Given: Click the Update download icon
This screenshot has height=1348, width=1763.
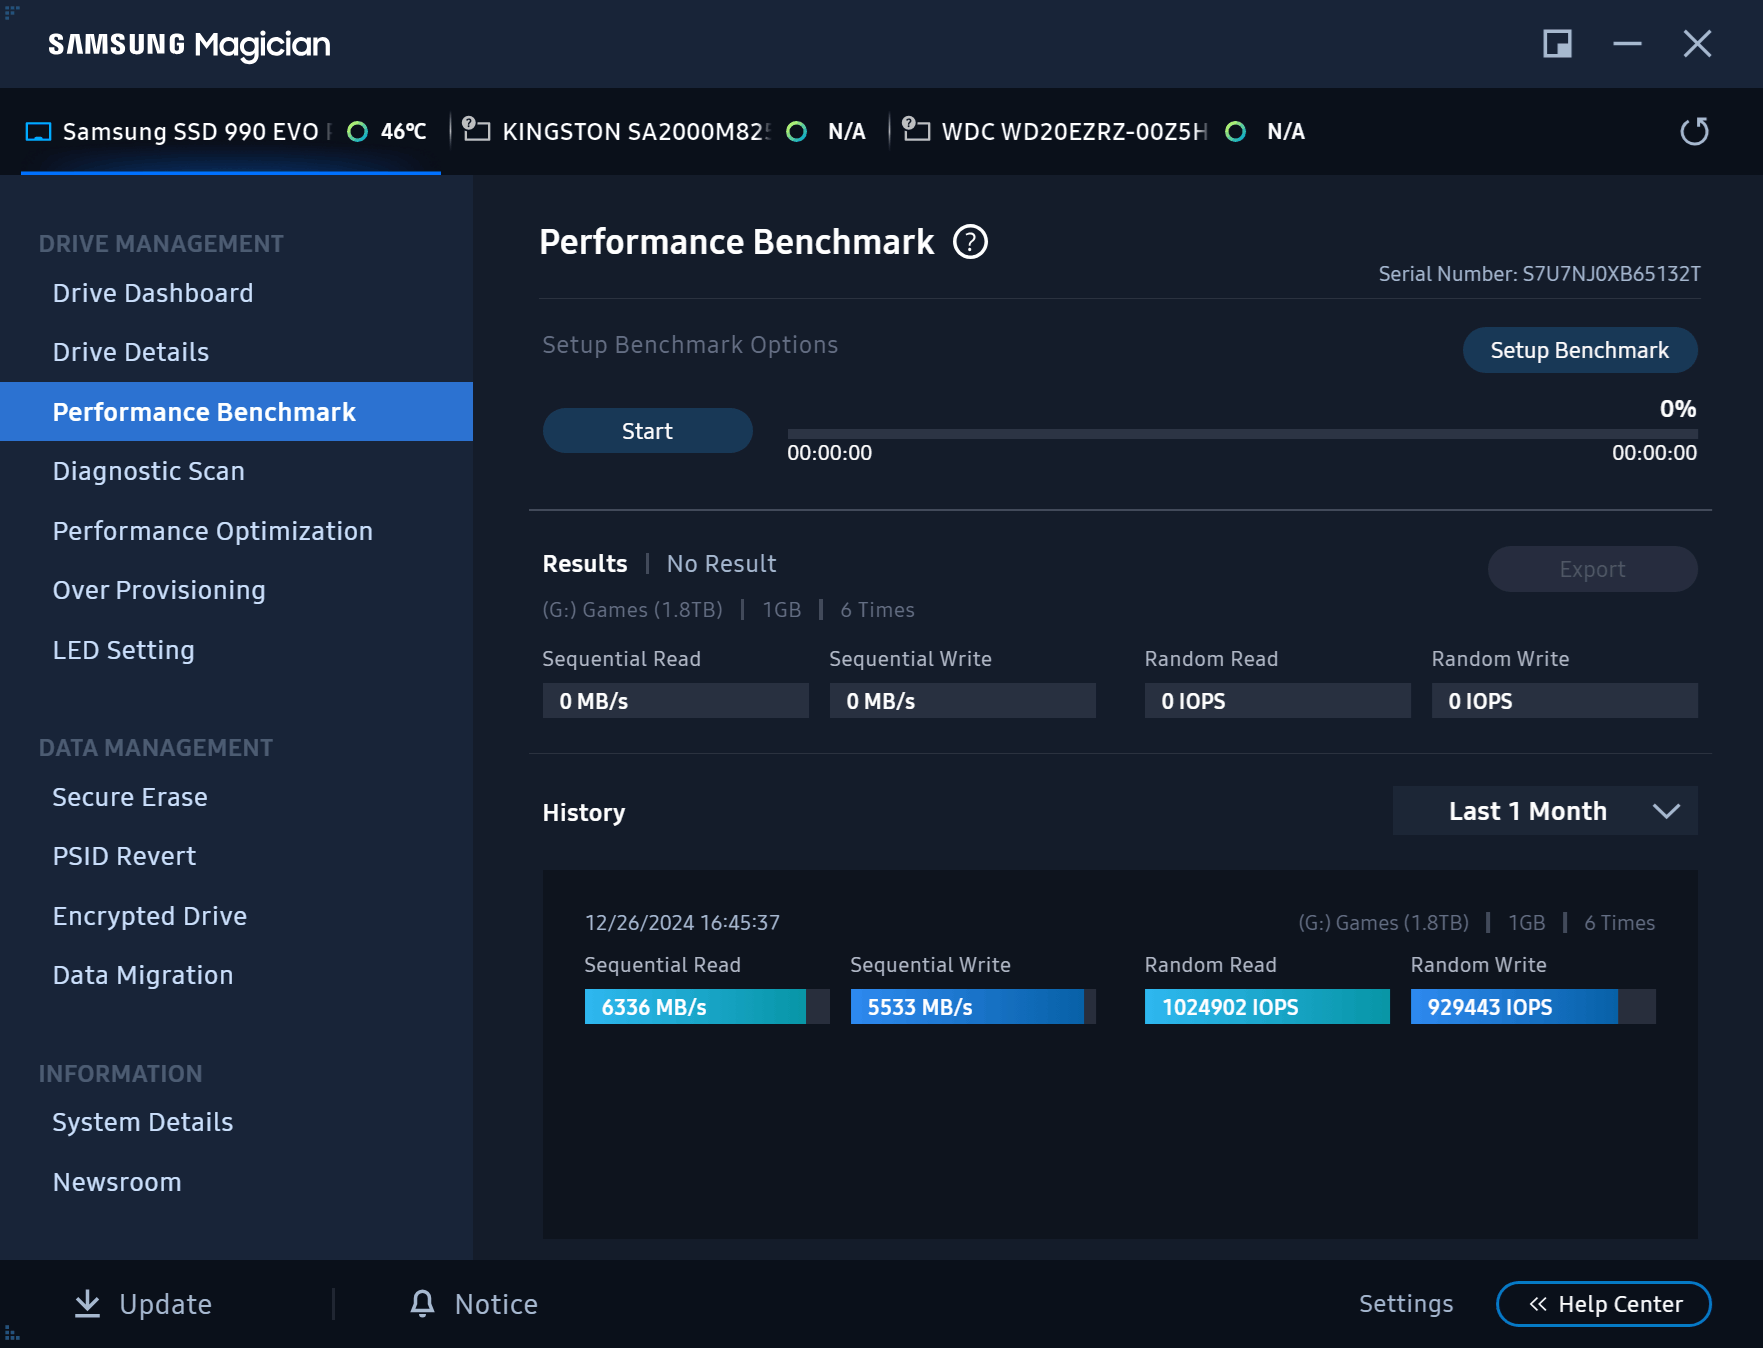Looking at the screenshot, I should [x=88, y=1303].
